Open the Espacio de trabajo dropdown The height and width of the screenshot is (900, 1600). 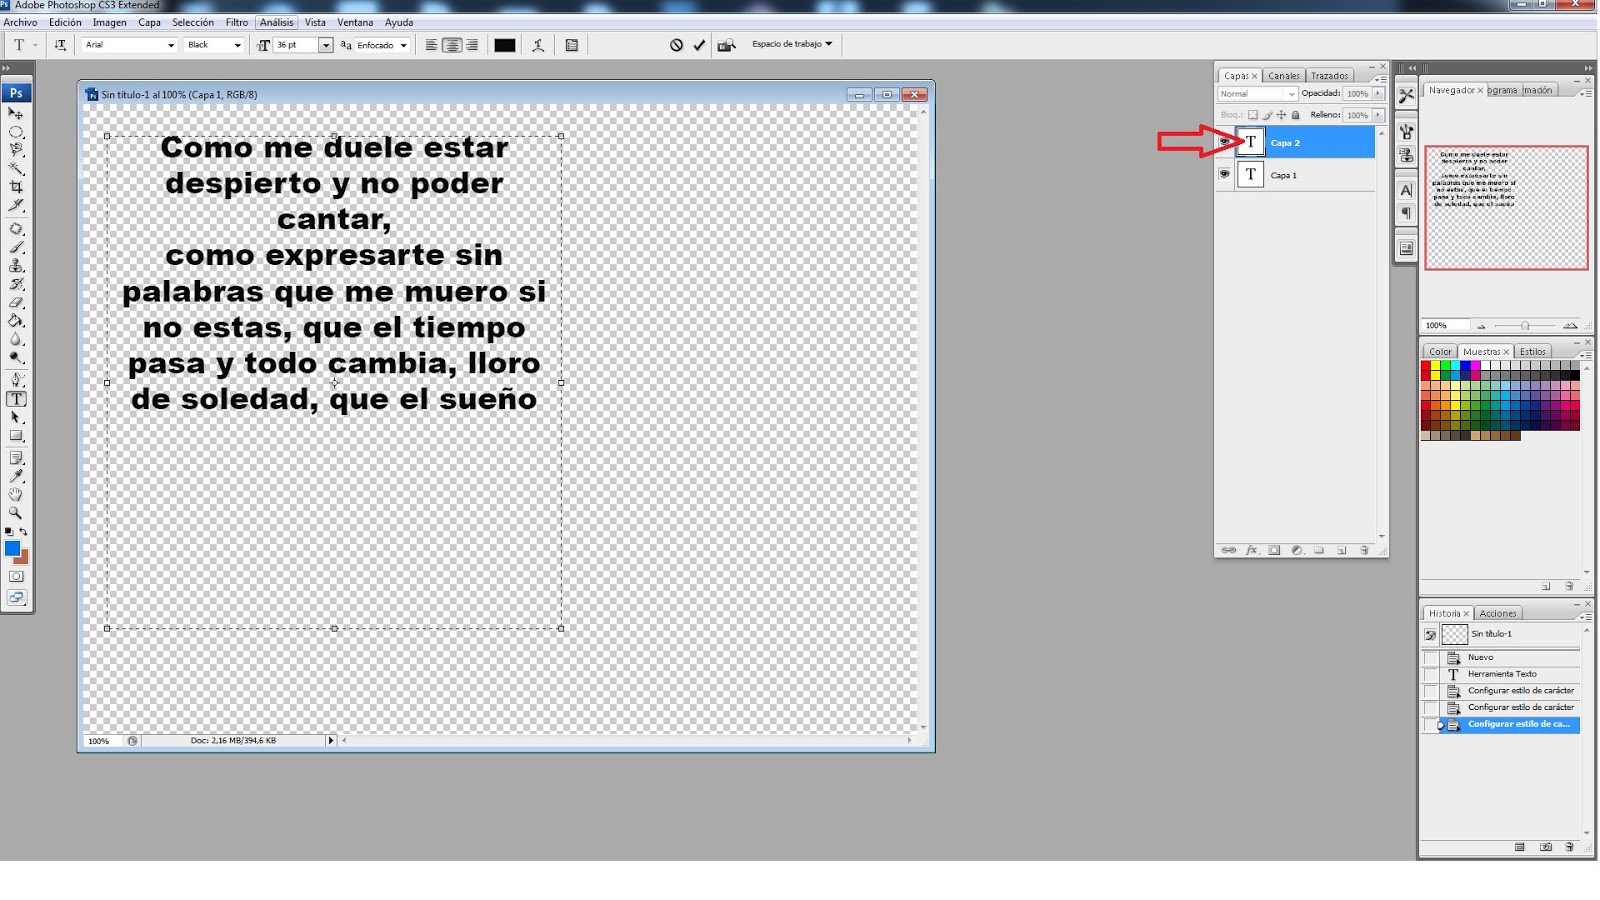(x=792, y=44)
